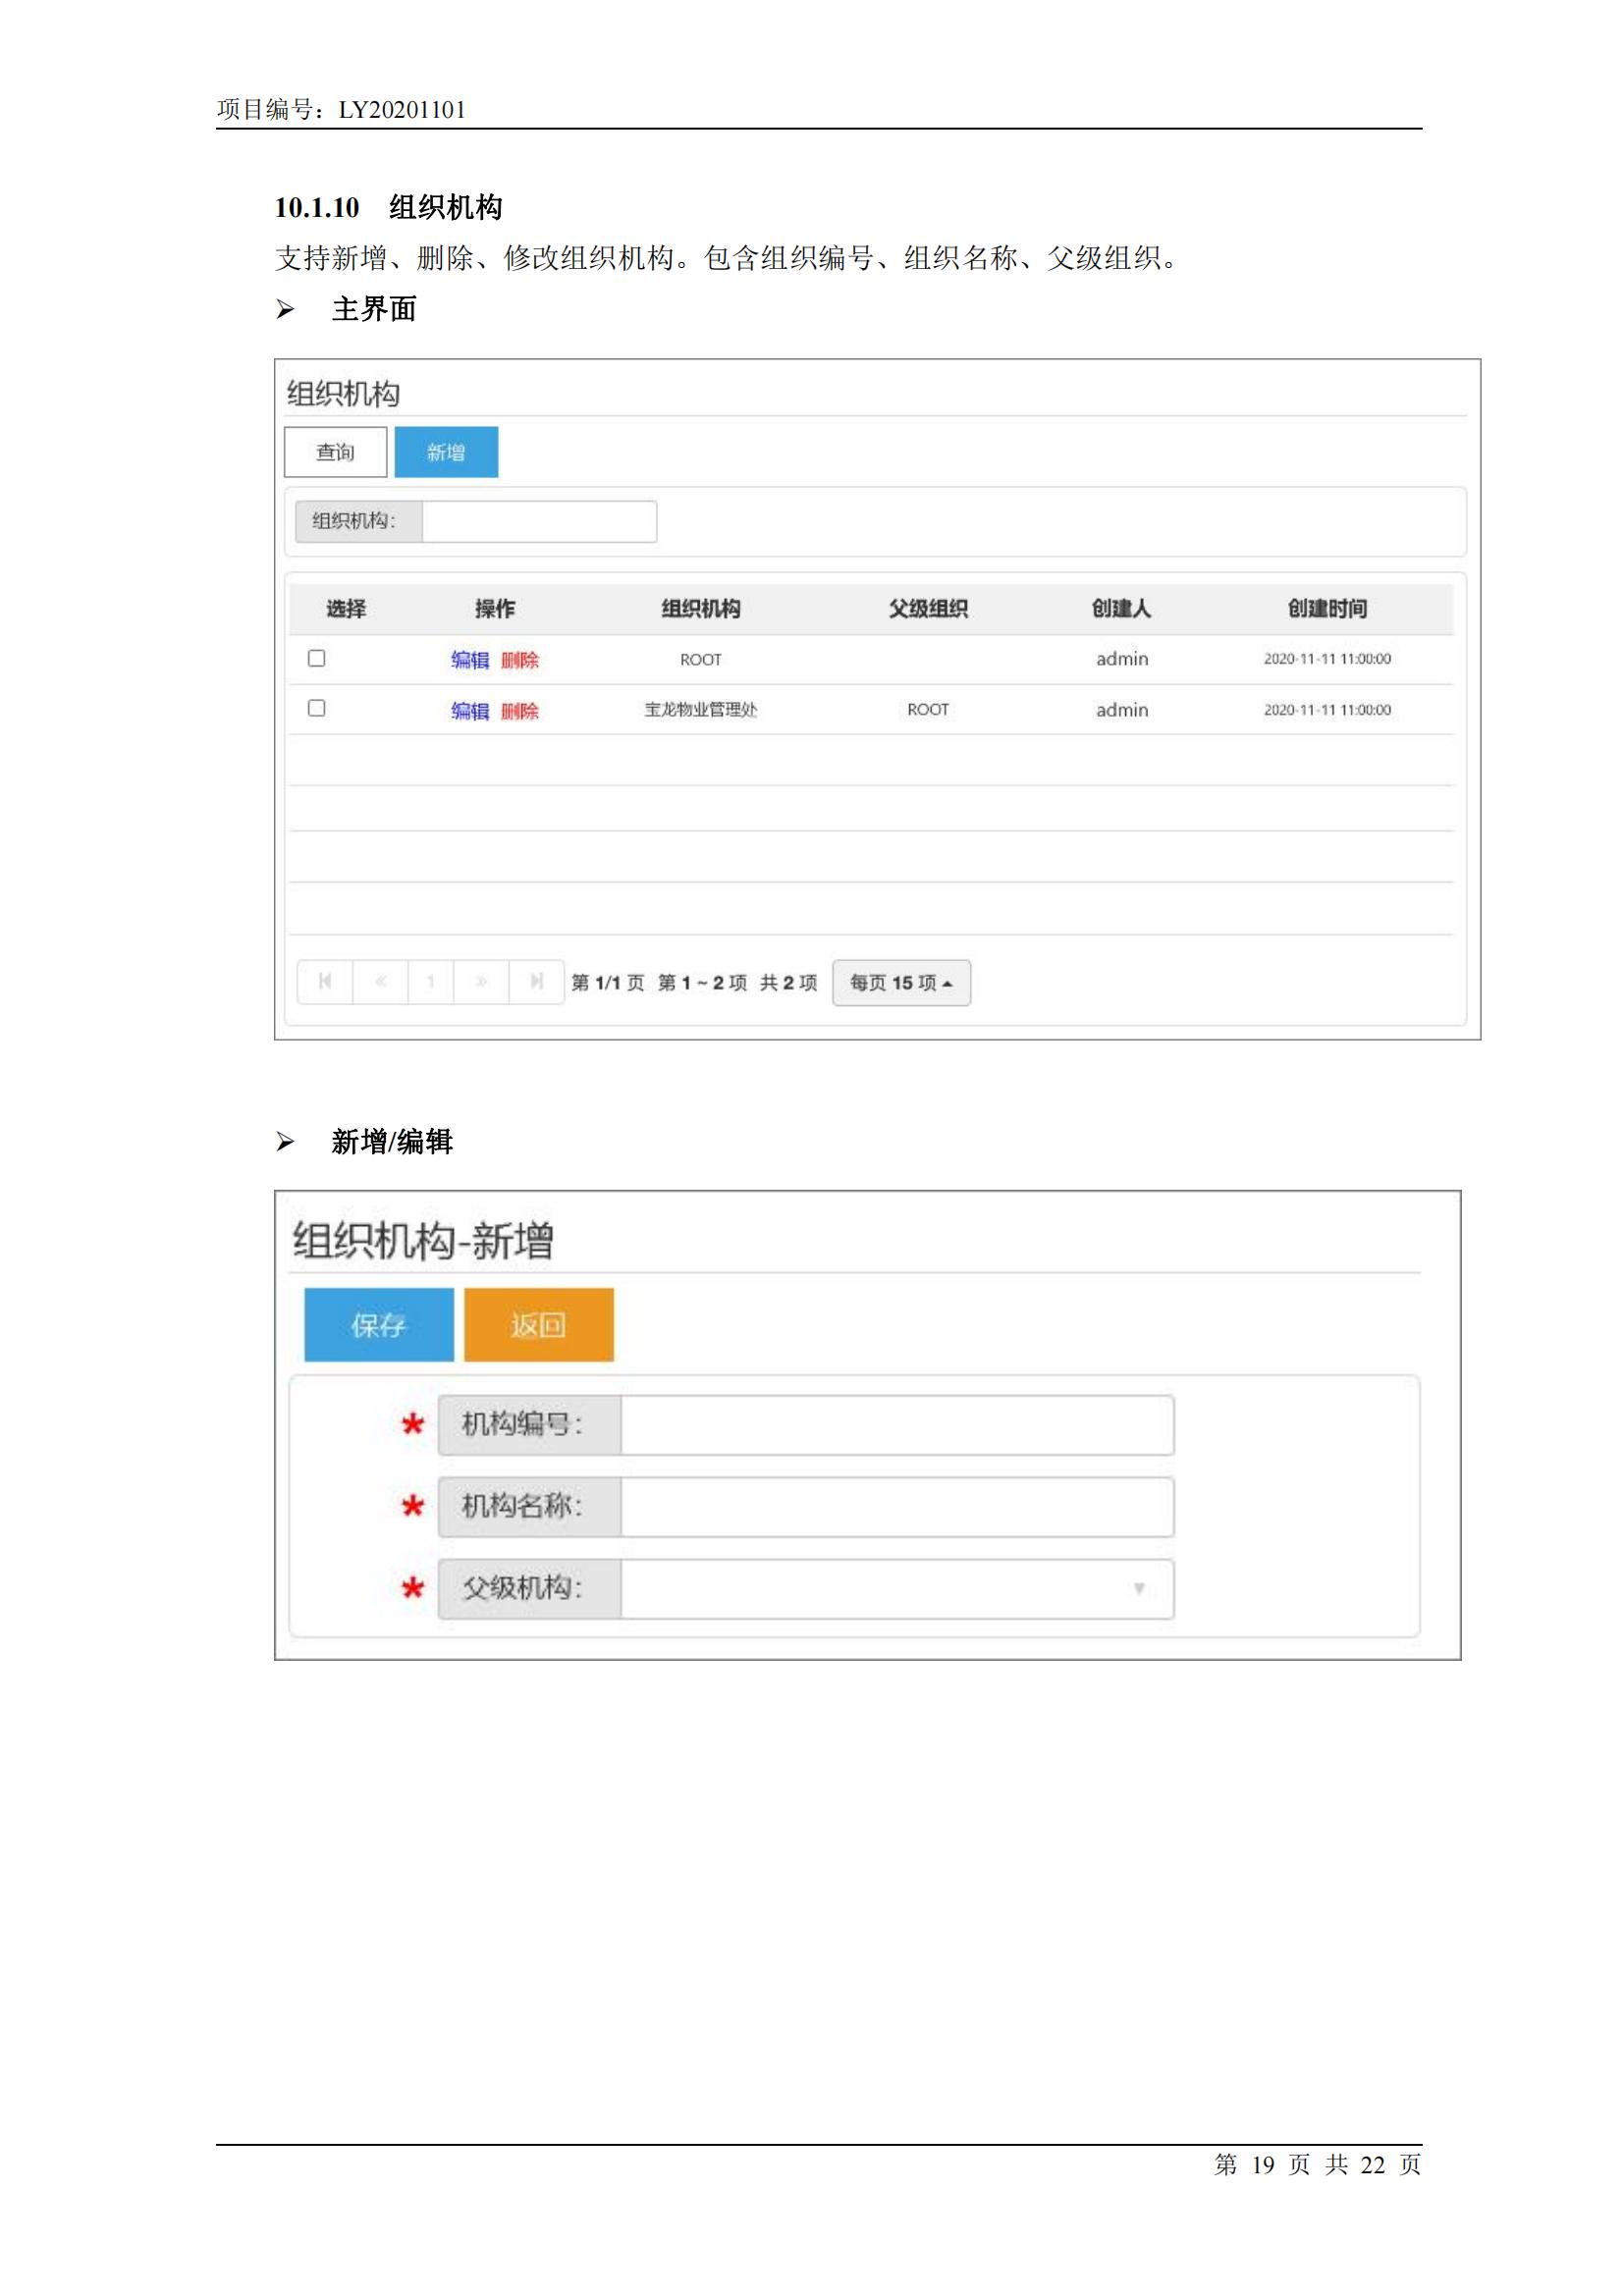This screenshot has height=2296, width=1624.
Task: Click the 选择 column header
Action: pyautogui.click(x=346, y=609)
